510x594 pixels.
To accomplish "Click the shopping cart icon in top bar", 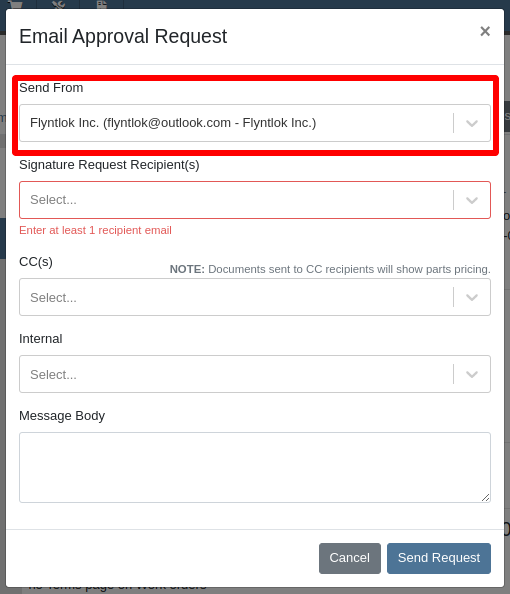I will pos(15,5).
